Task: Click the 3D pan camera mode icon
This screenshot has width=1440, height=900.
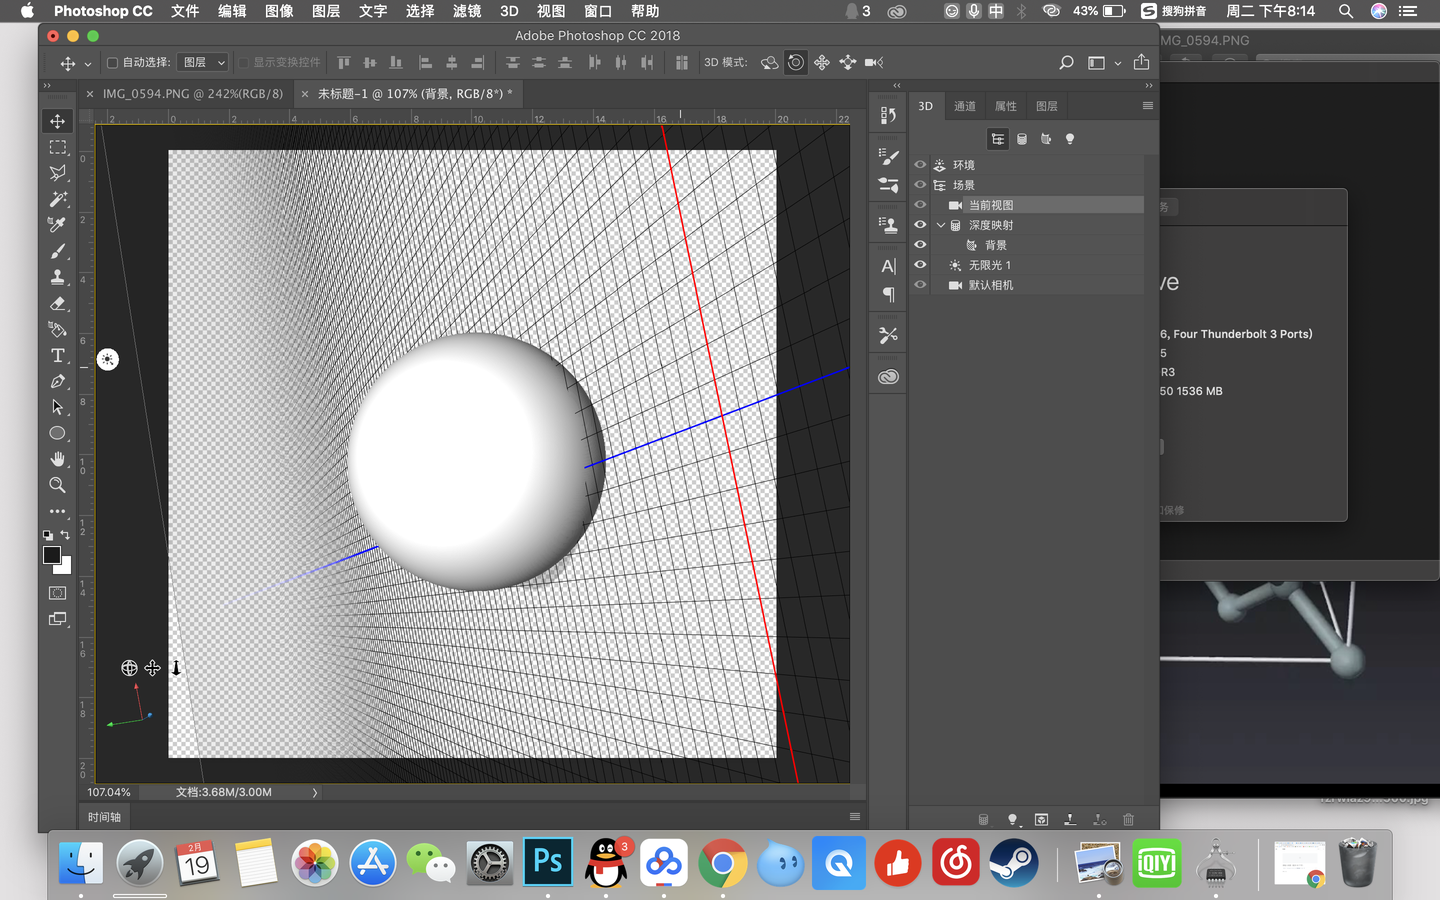Action: coord(822,62)
